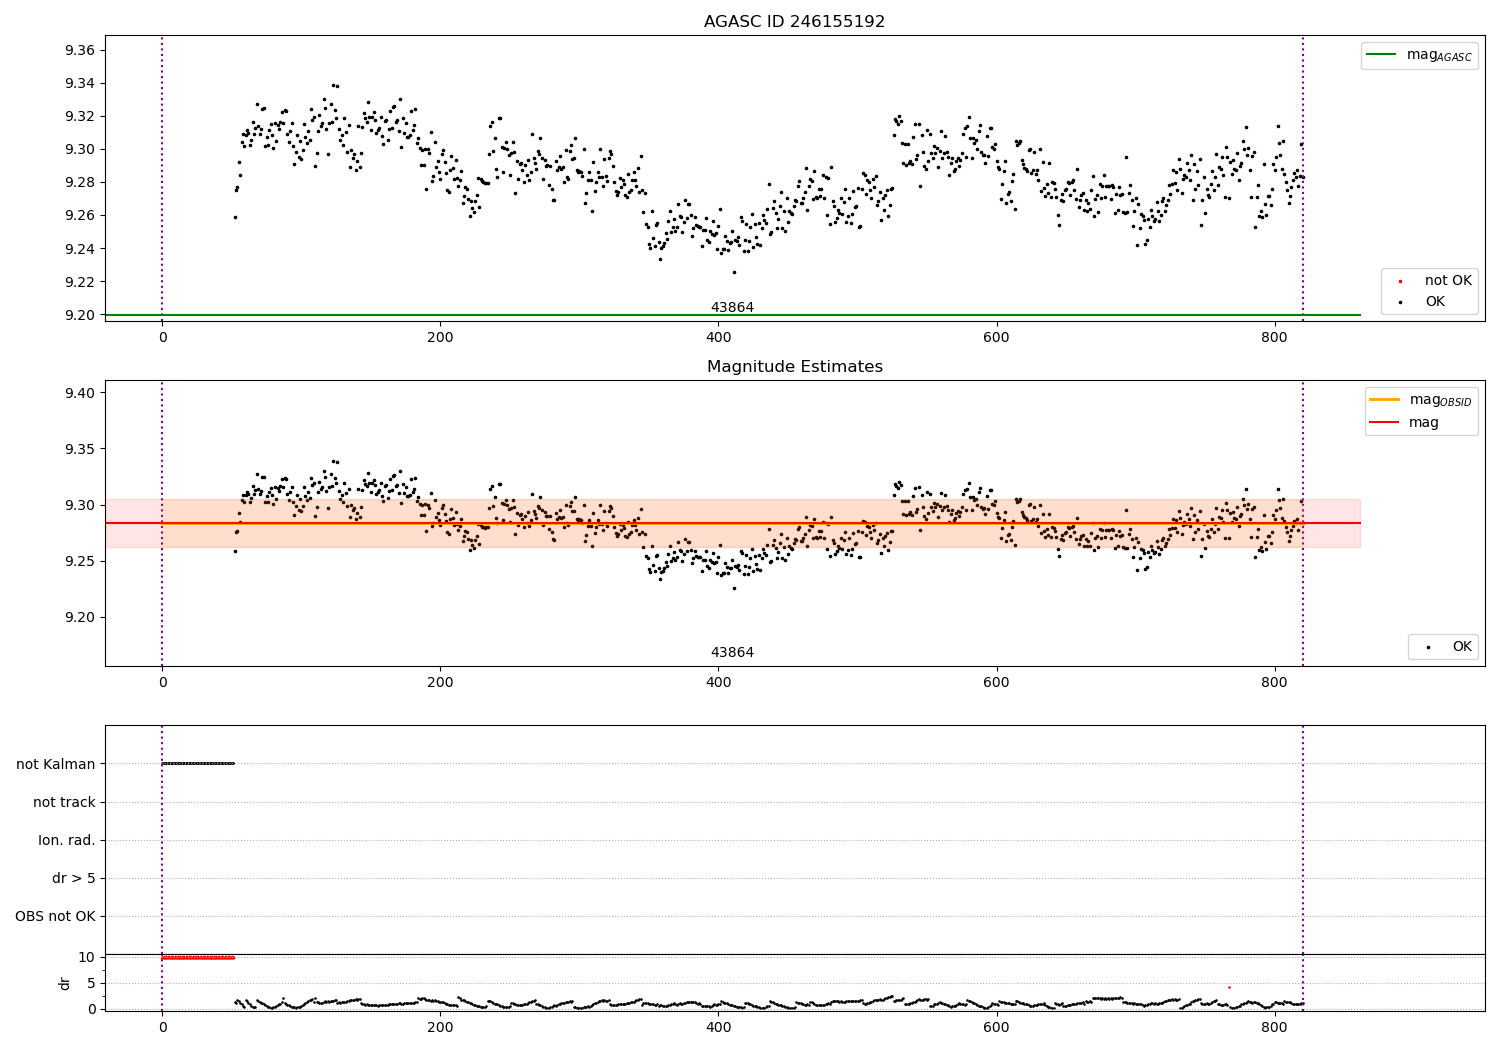Click the '9.40' tick label on middle plot
Image resolution: width=1500 pixels, height=1050 pixels.
79,393
